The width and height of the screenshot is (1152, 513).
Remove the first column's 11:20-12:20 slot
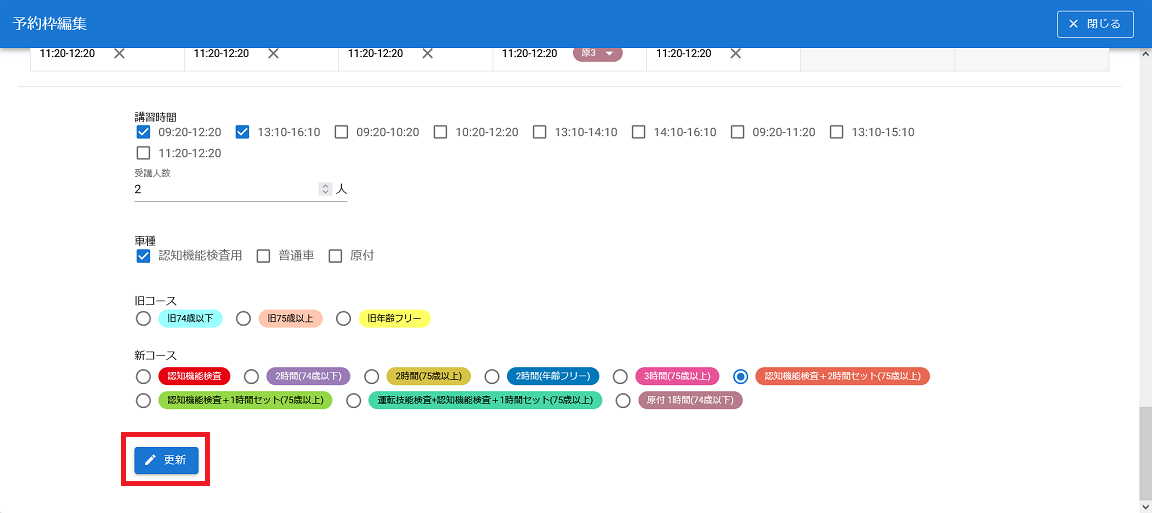tap(119, 54)
